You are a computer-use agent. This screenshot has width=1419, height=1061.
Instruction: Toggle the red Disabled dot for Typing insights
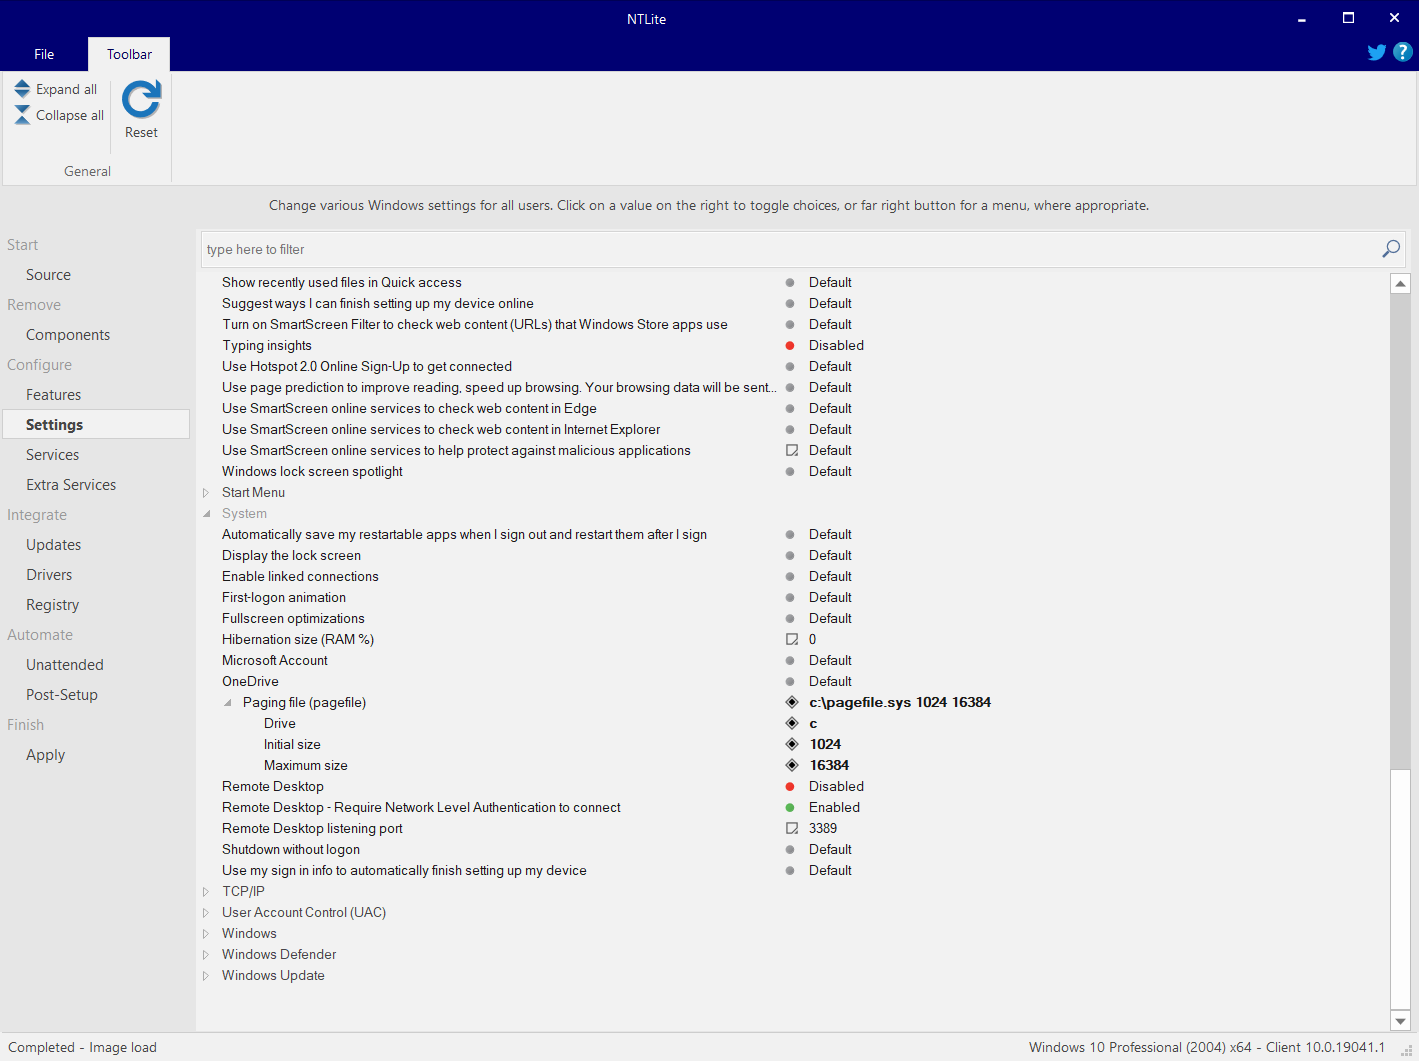790,346
